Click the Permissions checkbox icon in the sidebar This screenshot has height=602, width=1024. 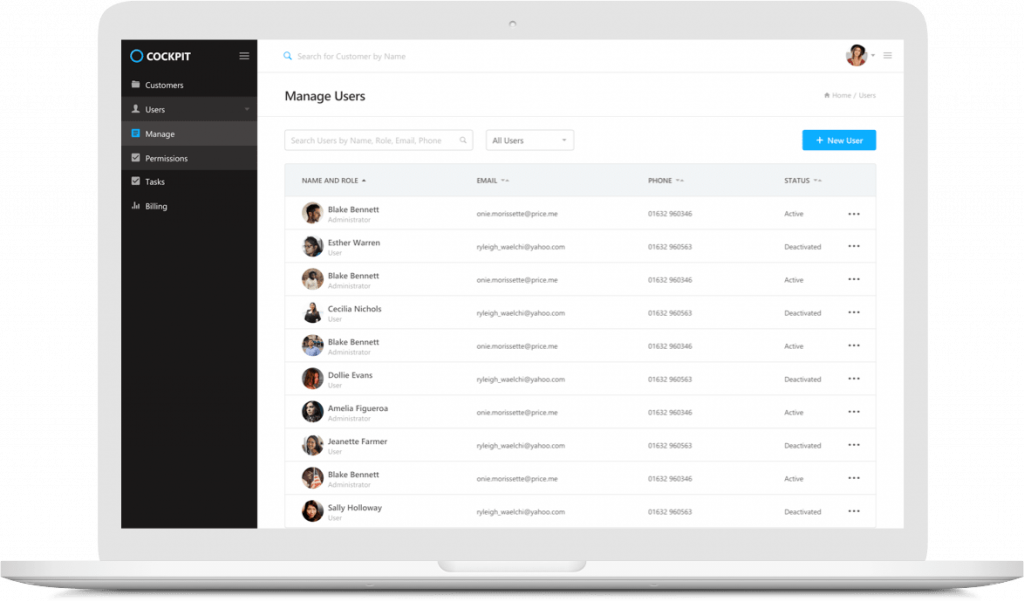coord(134,158)
